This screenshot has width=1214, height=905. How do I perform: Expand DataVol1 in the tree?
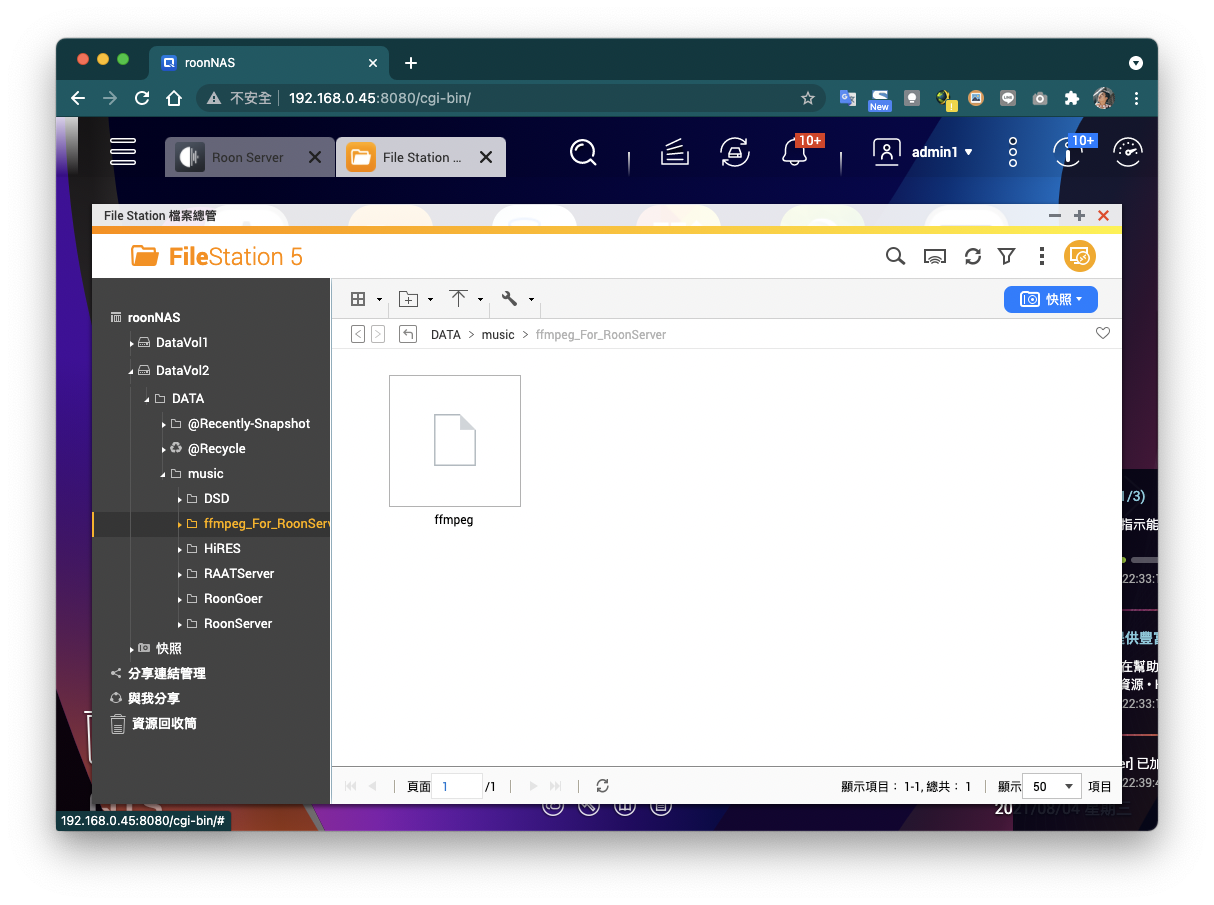click(x=131, y=343)
